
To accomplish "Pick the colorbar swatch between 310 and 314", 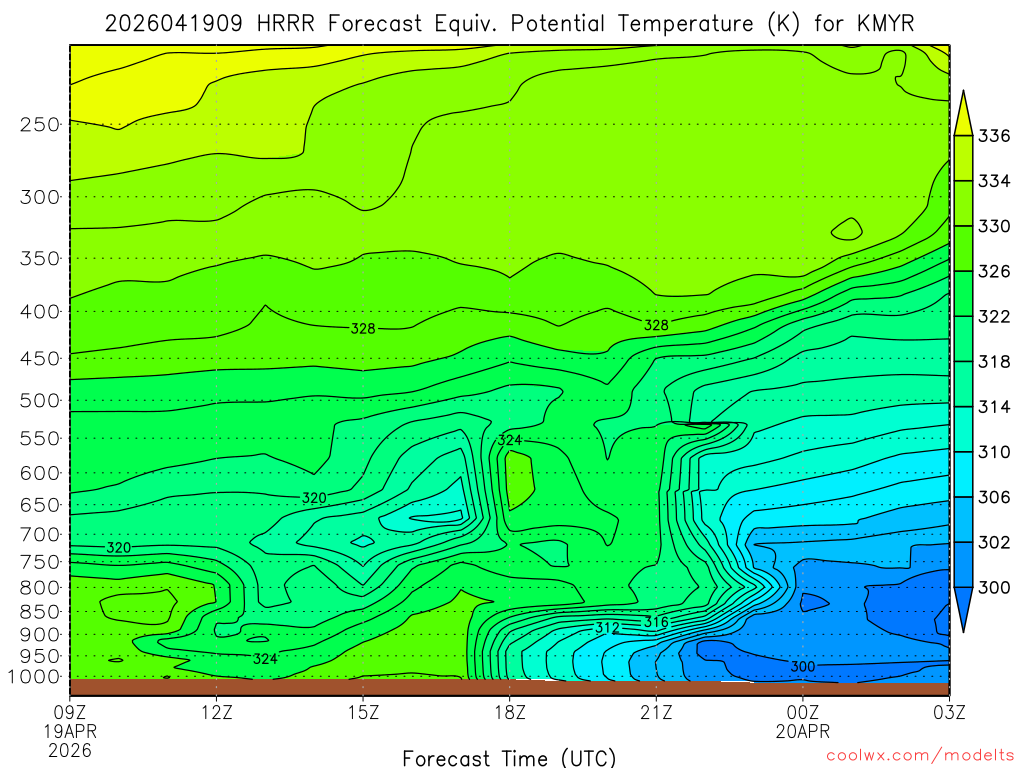I will click(x=963, y=429).
